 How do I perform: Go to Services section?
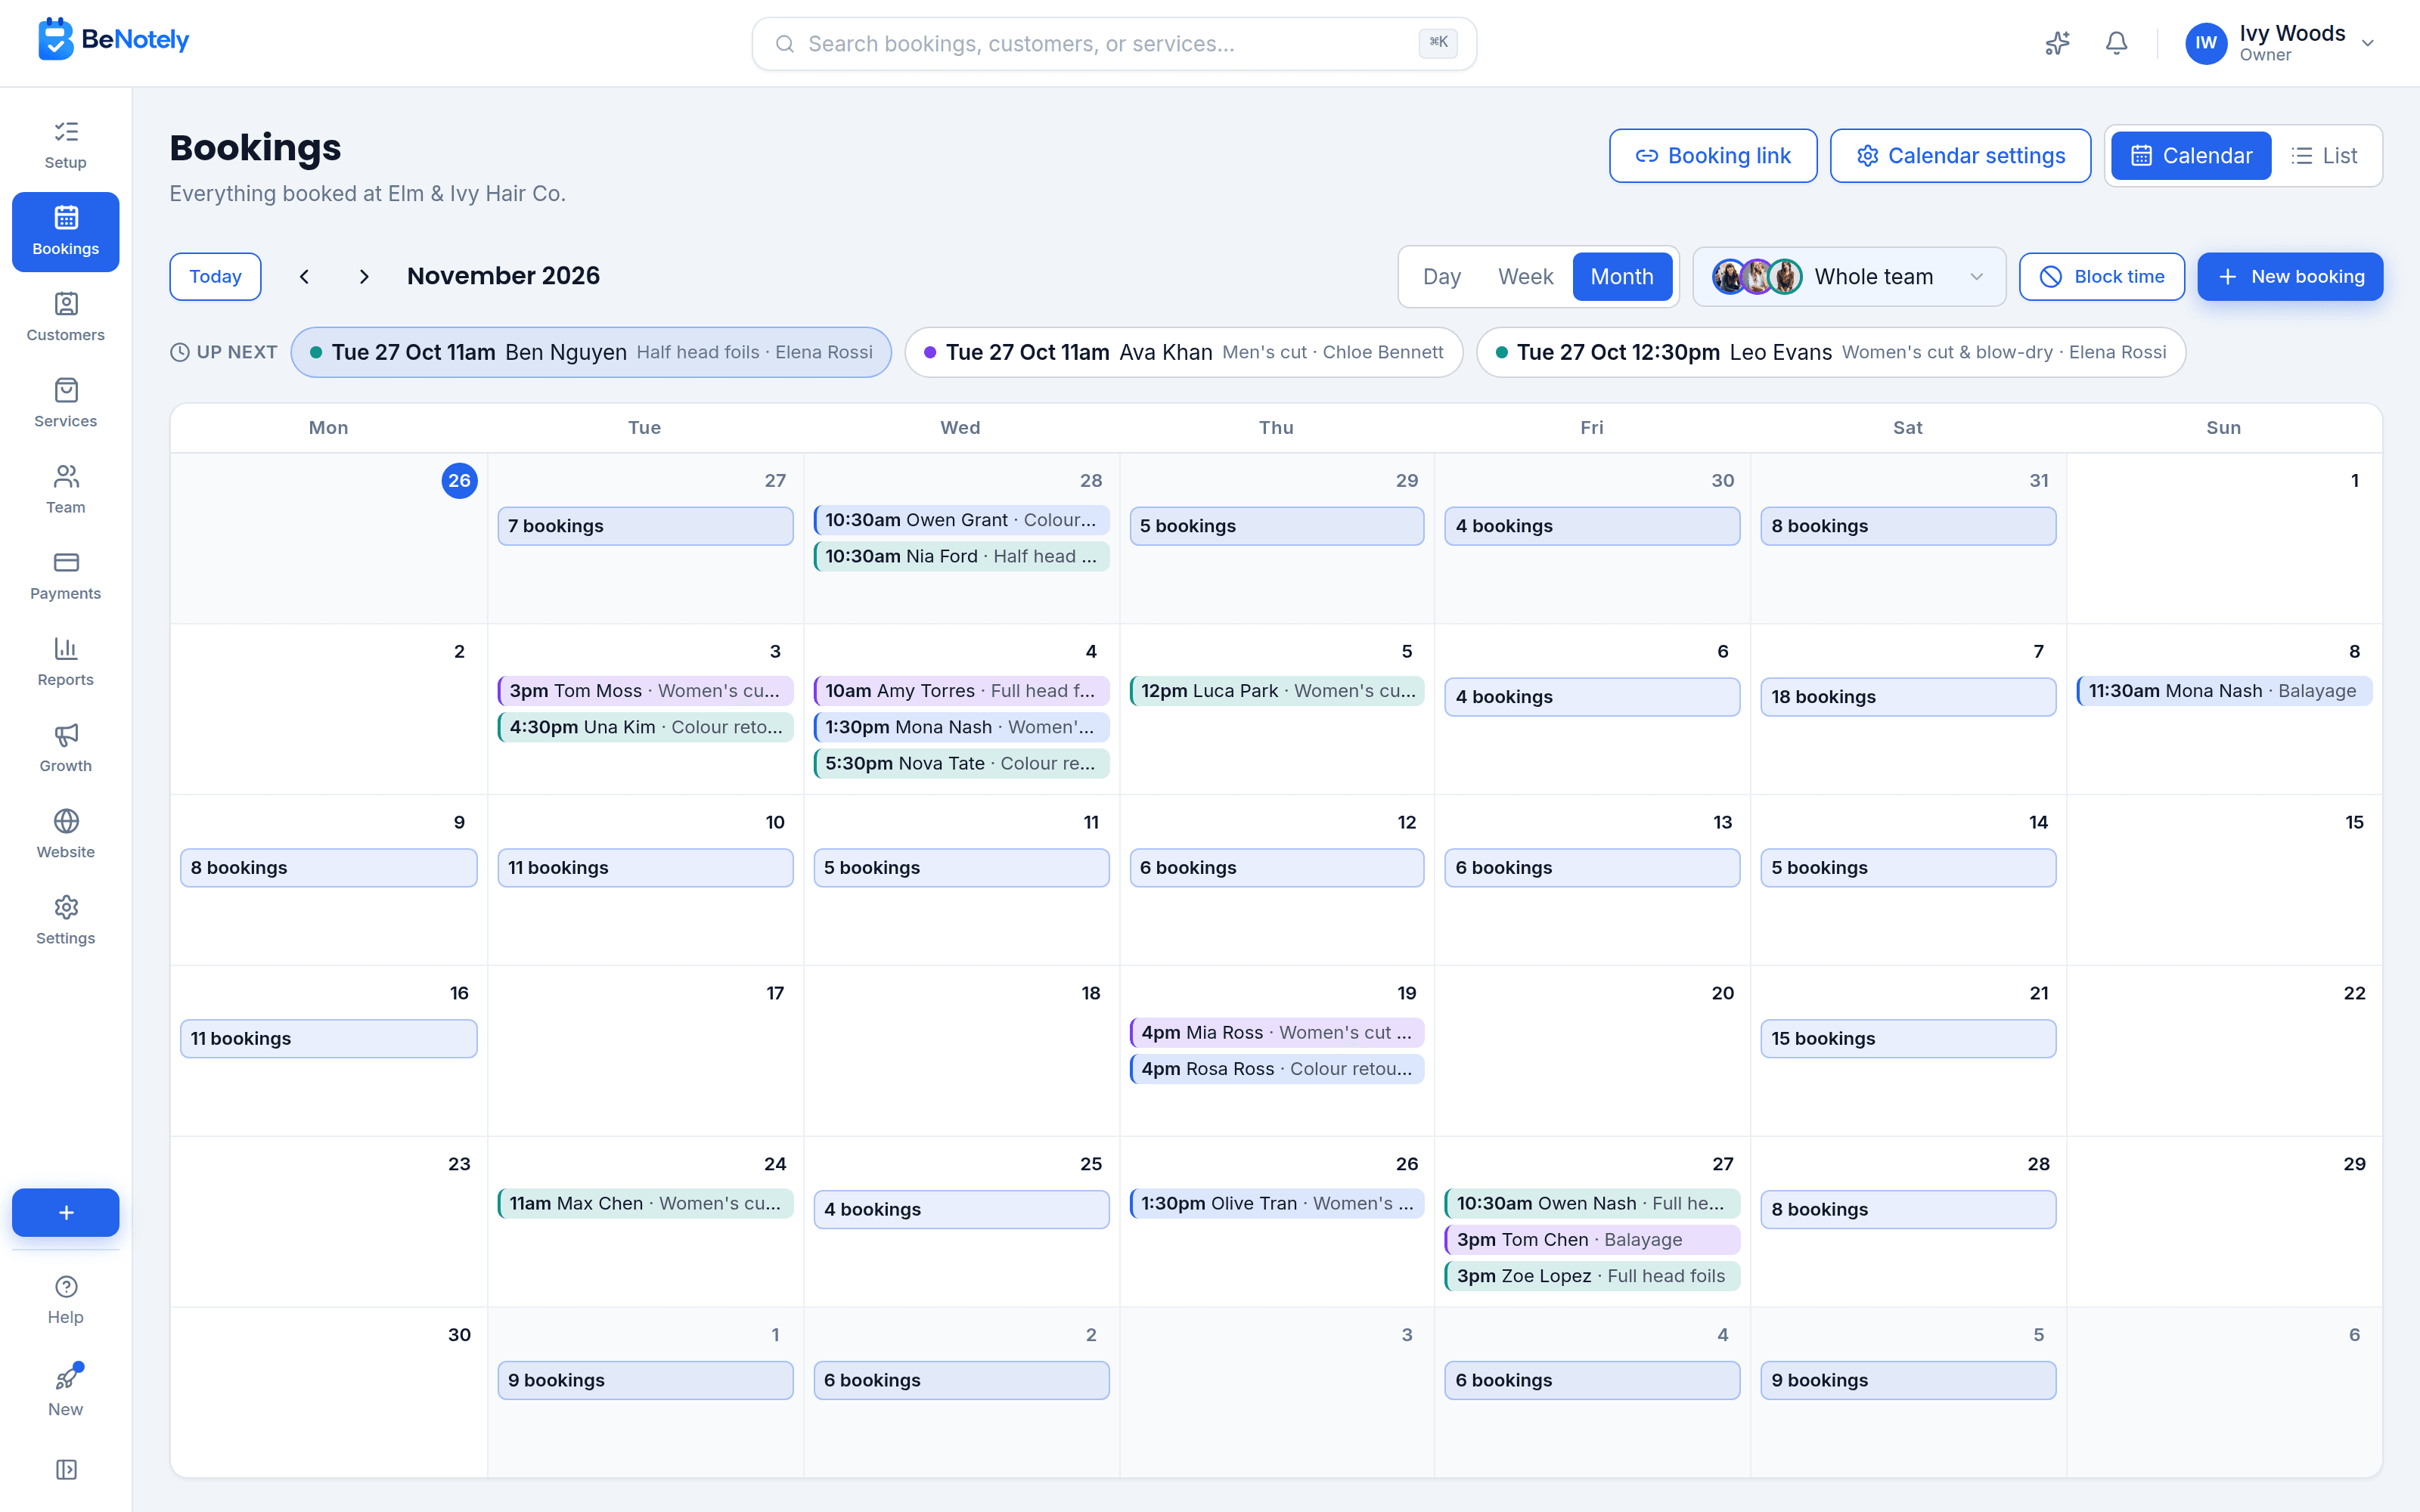66,403
